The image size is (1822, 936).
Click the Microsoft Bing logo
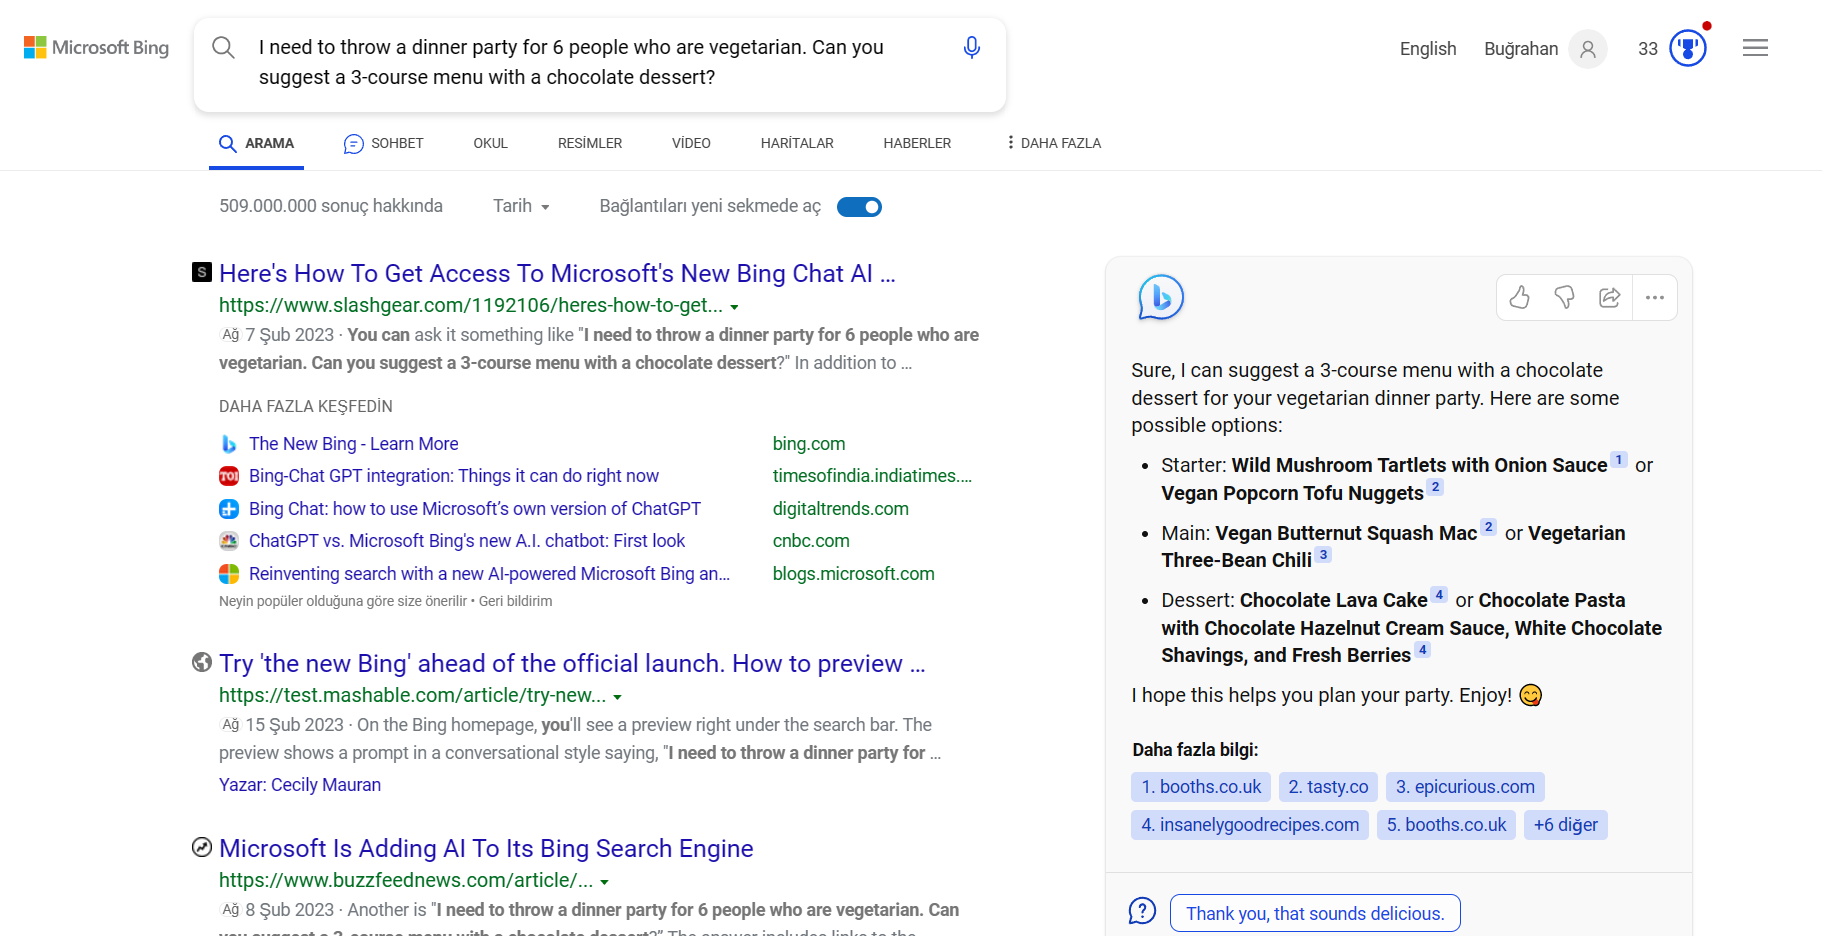pos(96,47)
